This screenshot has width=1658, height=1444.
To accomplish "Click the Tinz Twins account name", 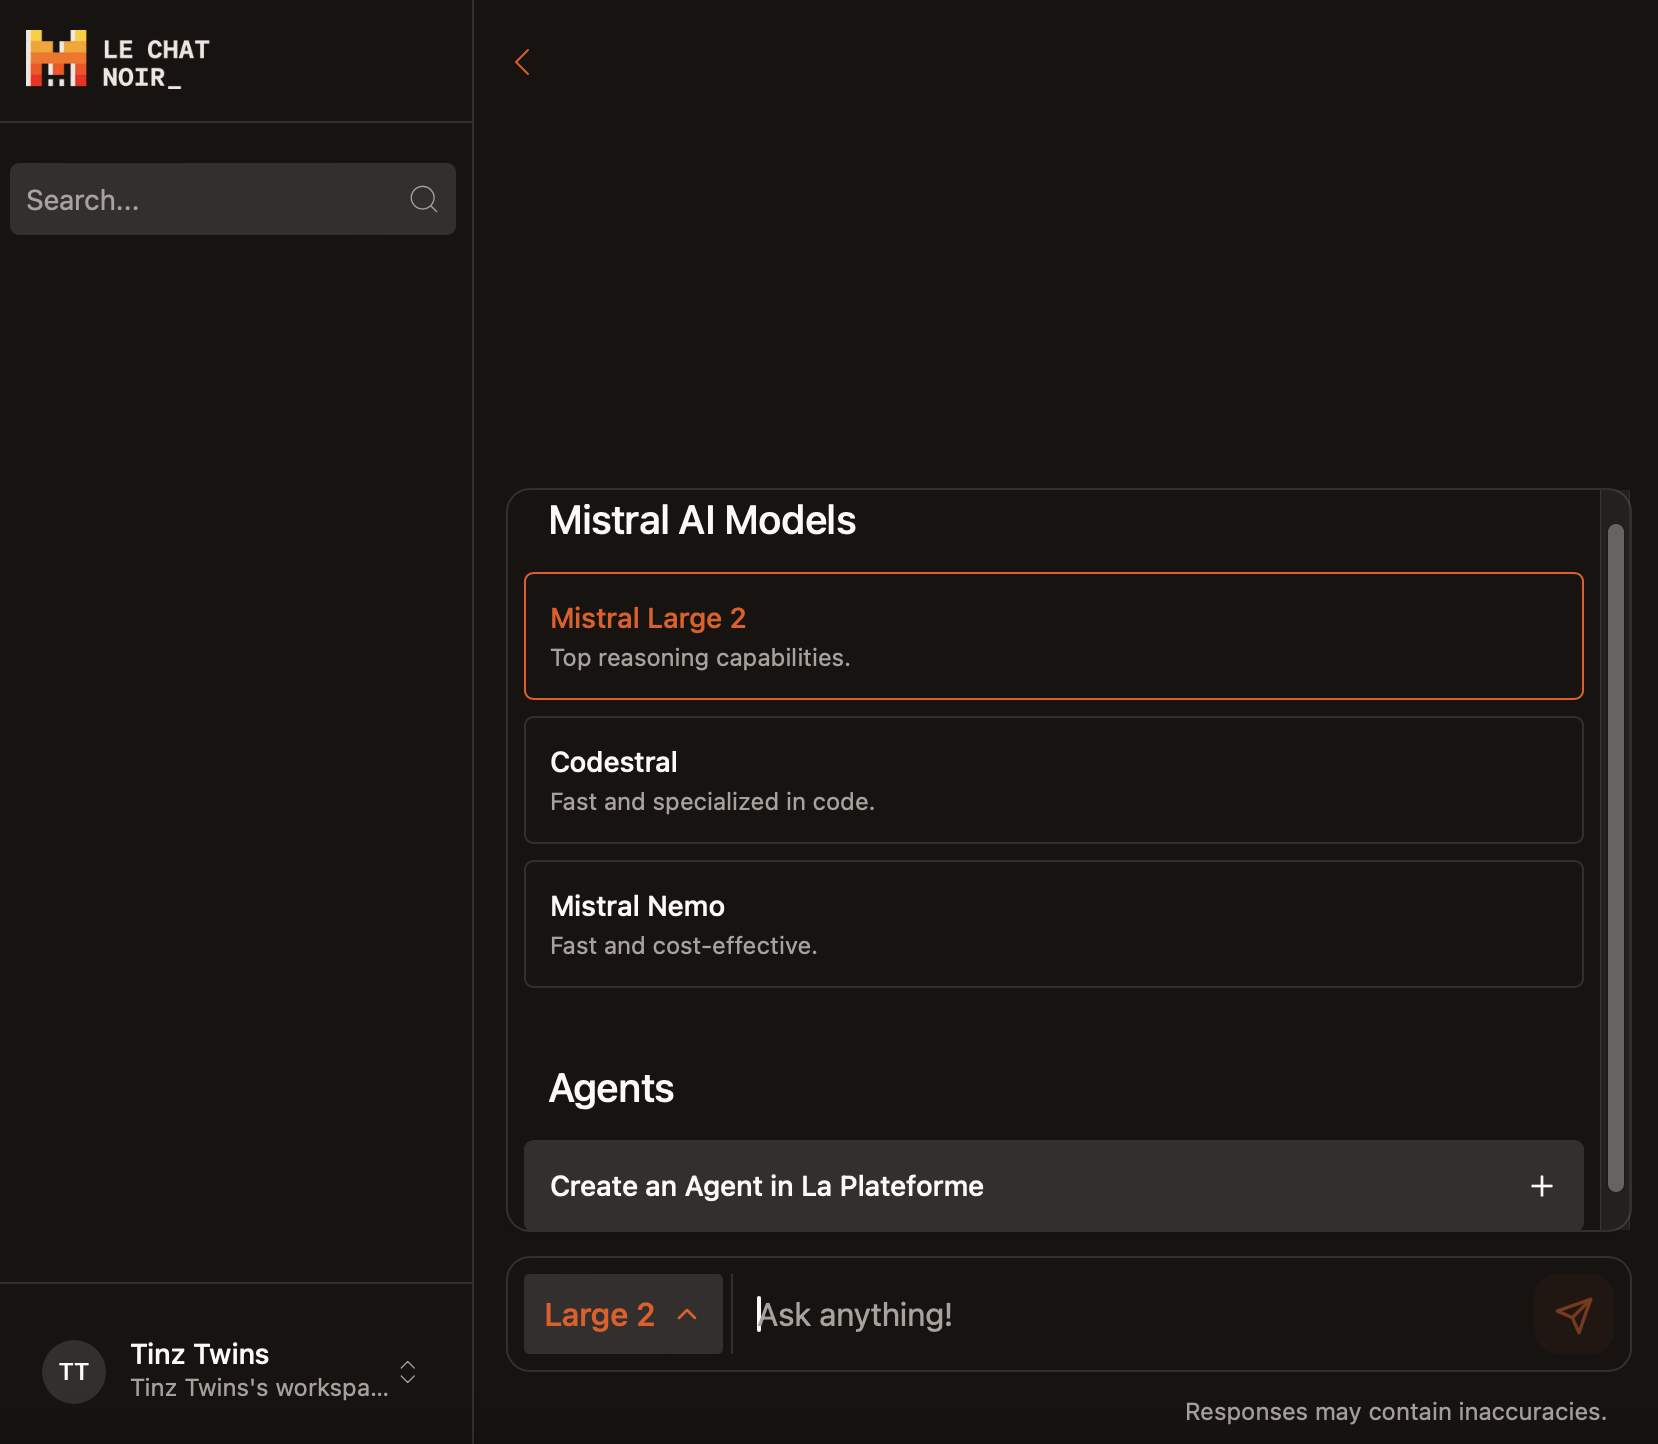I will pos(200,1354).
